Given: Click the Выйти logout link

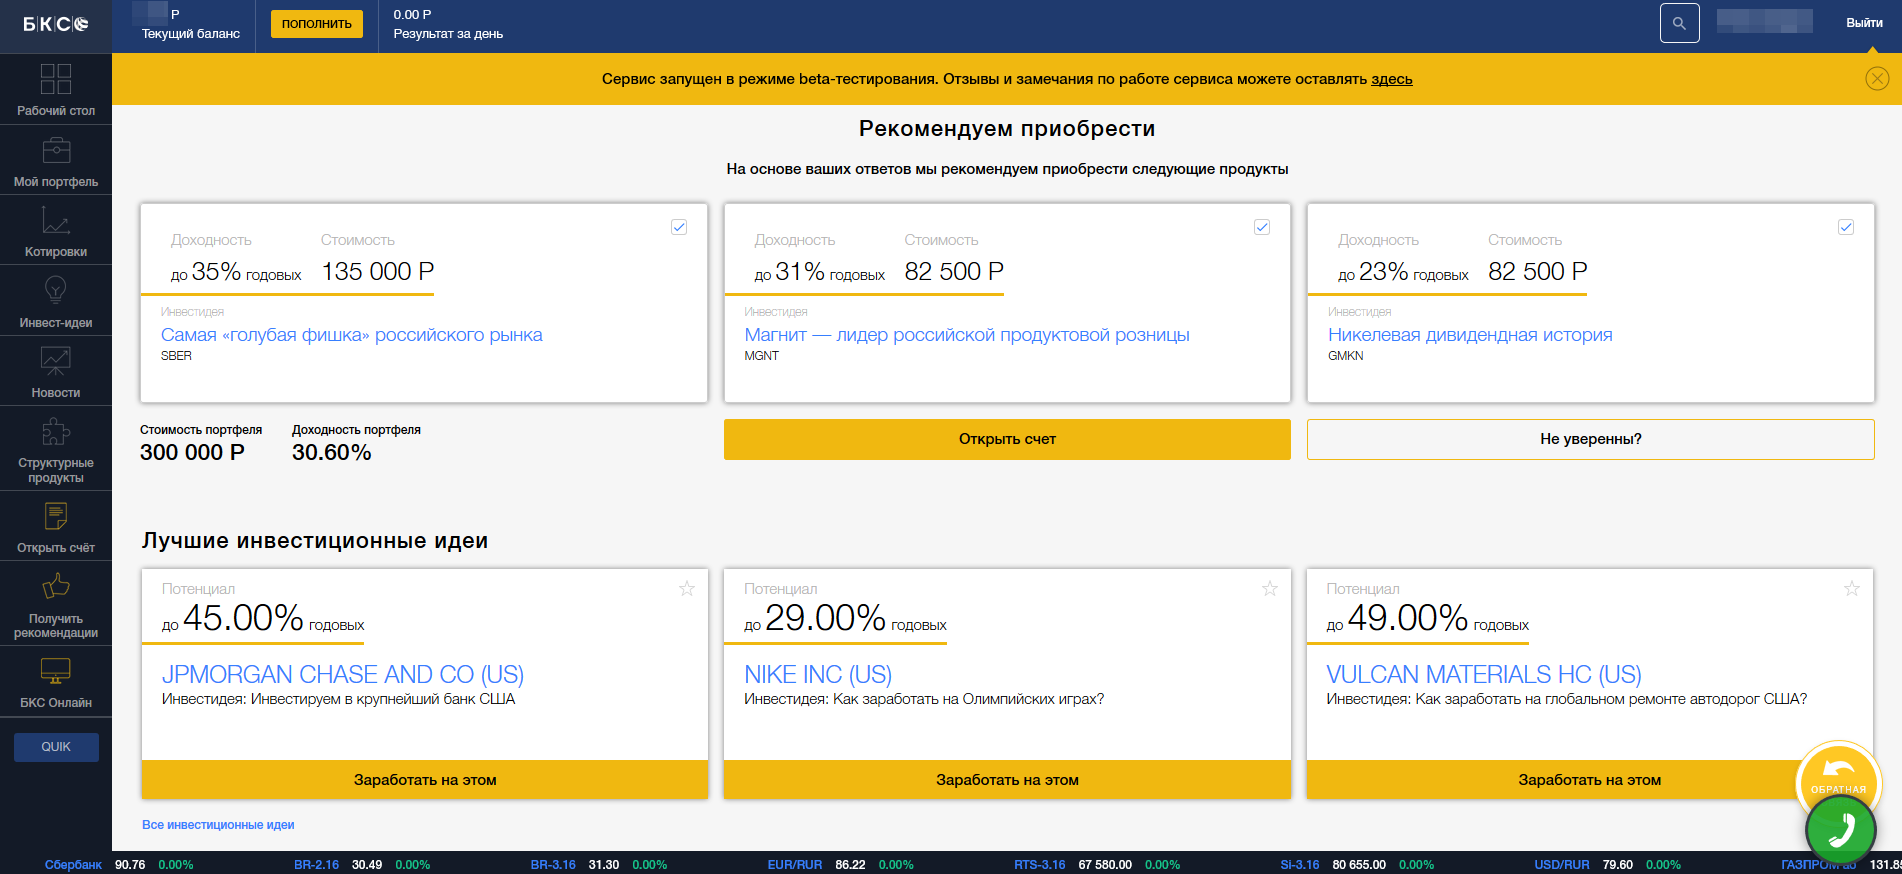Looking at the screenshot, I should (x=1864, y=23).
